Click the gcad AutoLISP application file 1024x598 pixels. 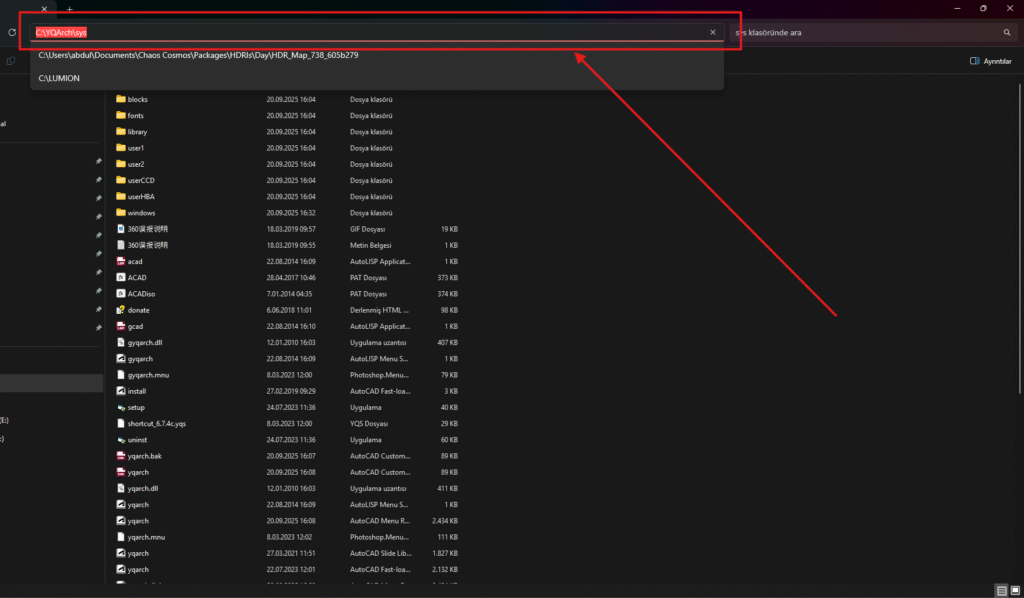coord(136,326)
